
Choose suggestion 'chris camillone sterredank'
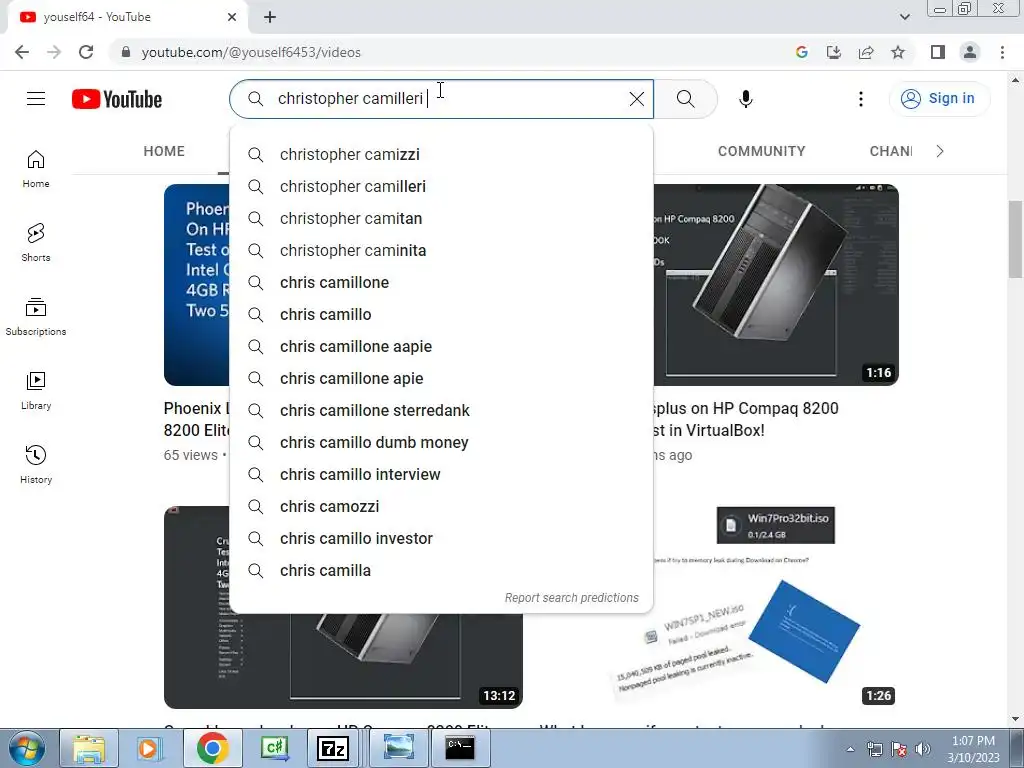click(441, 411)
